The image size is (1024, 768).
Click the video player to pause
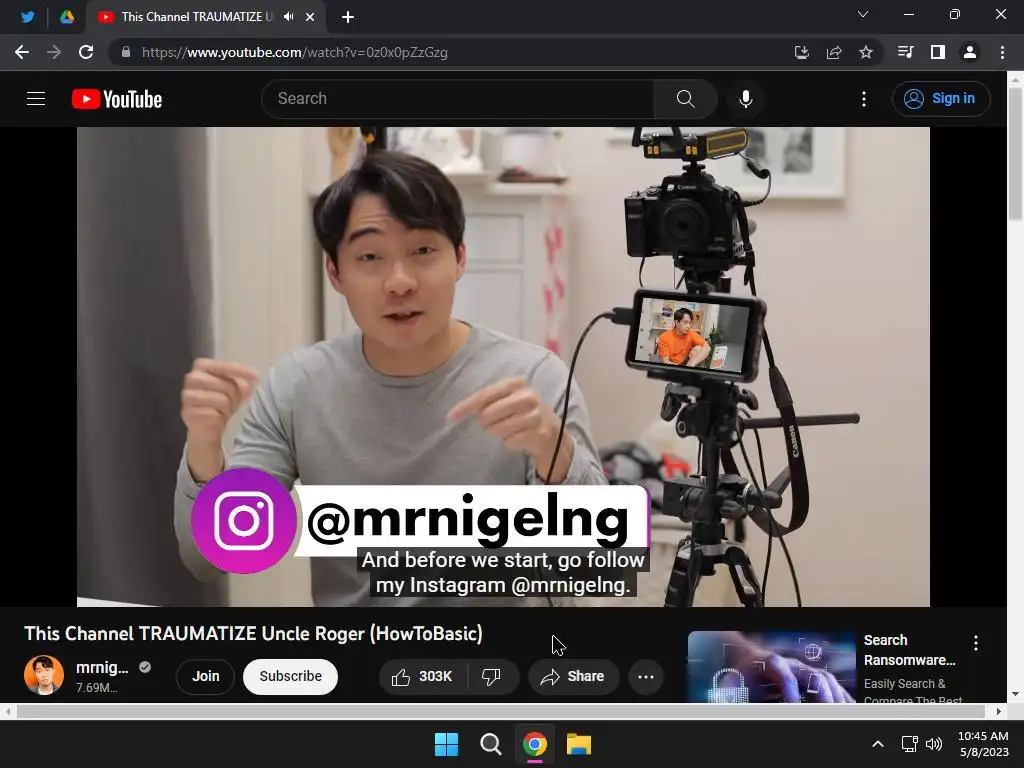click(x=503, y=366)
